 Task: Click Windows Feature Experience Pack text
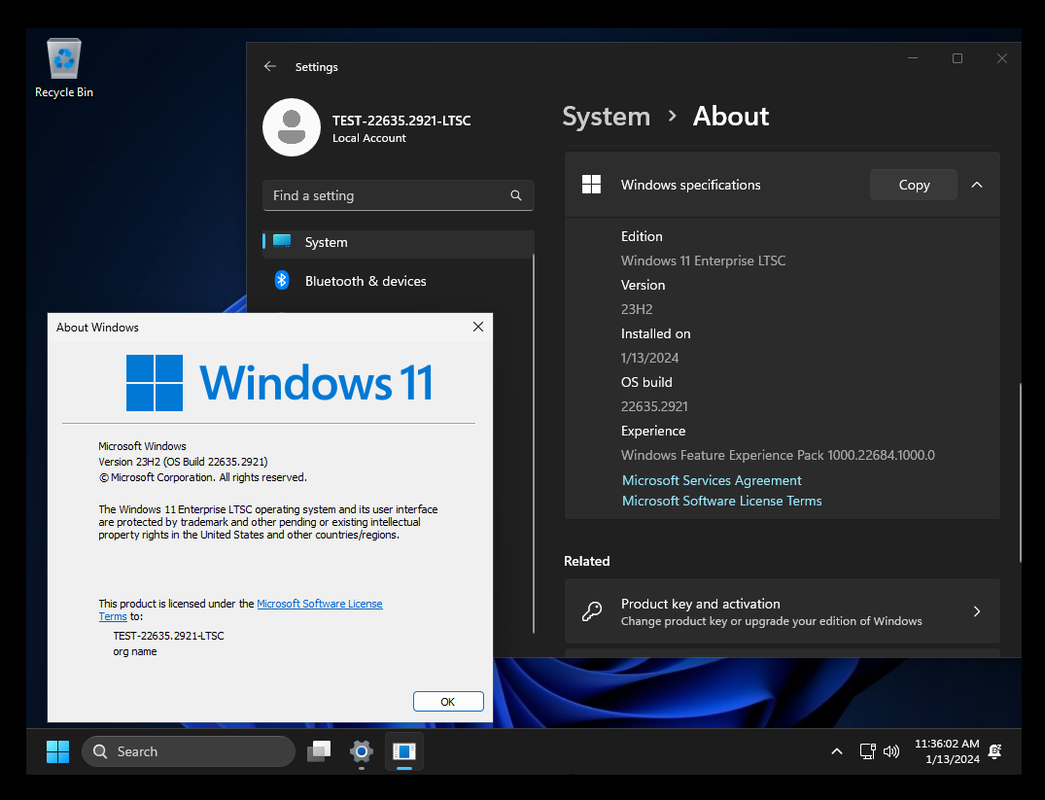(x=778, y=455)
